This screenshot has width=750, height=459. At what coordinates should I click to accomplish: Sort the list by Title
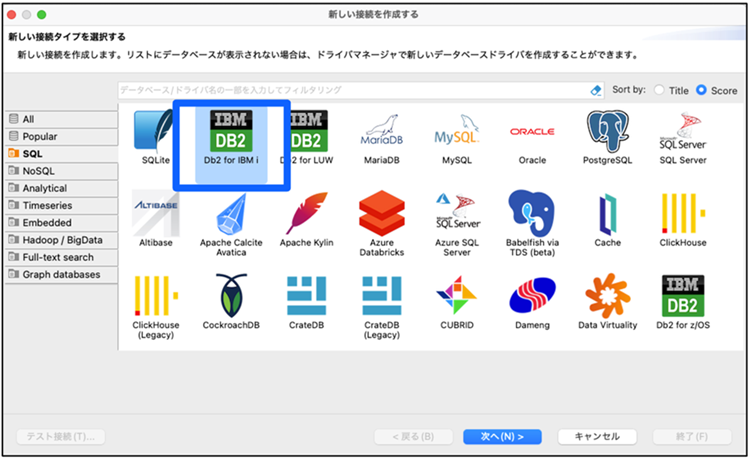click(659, 90)
